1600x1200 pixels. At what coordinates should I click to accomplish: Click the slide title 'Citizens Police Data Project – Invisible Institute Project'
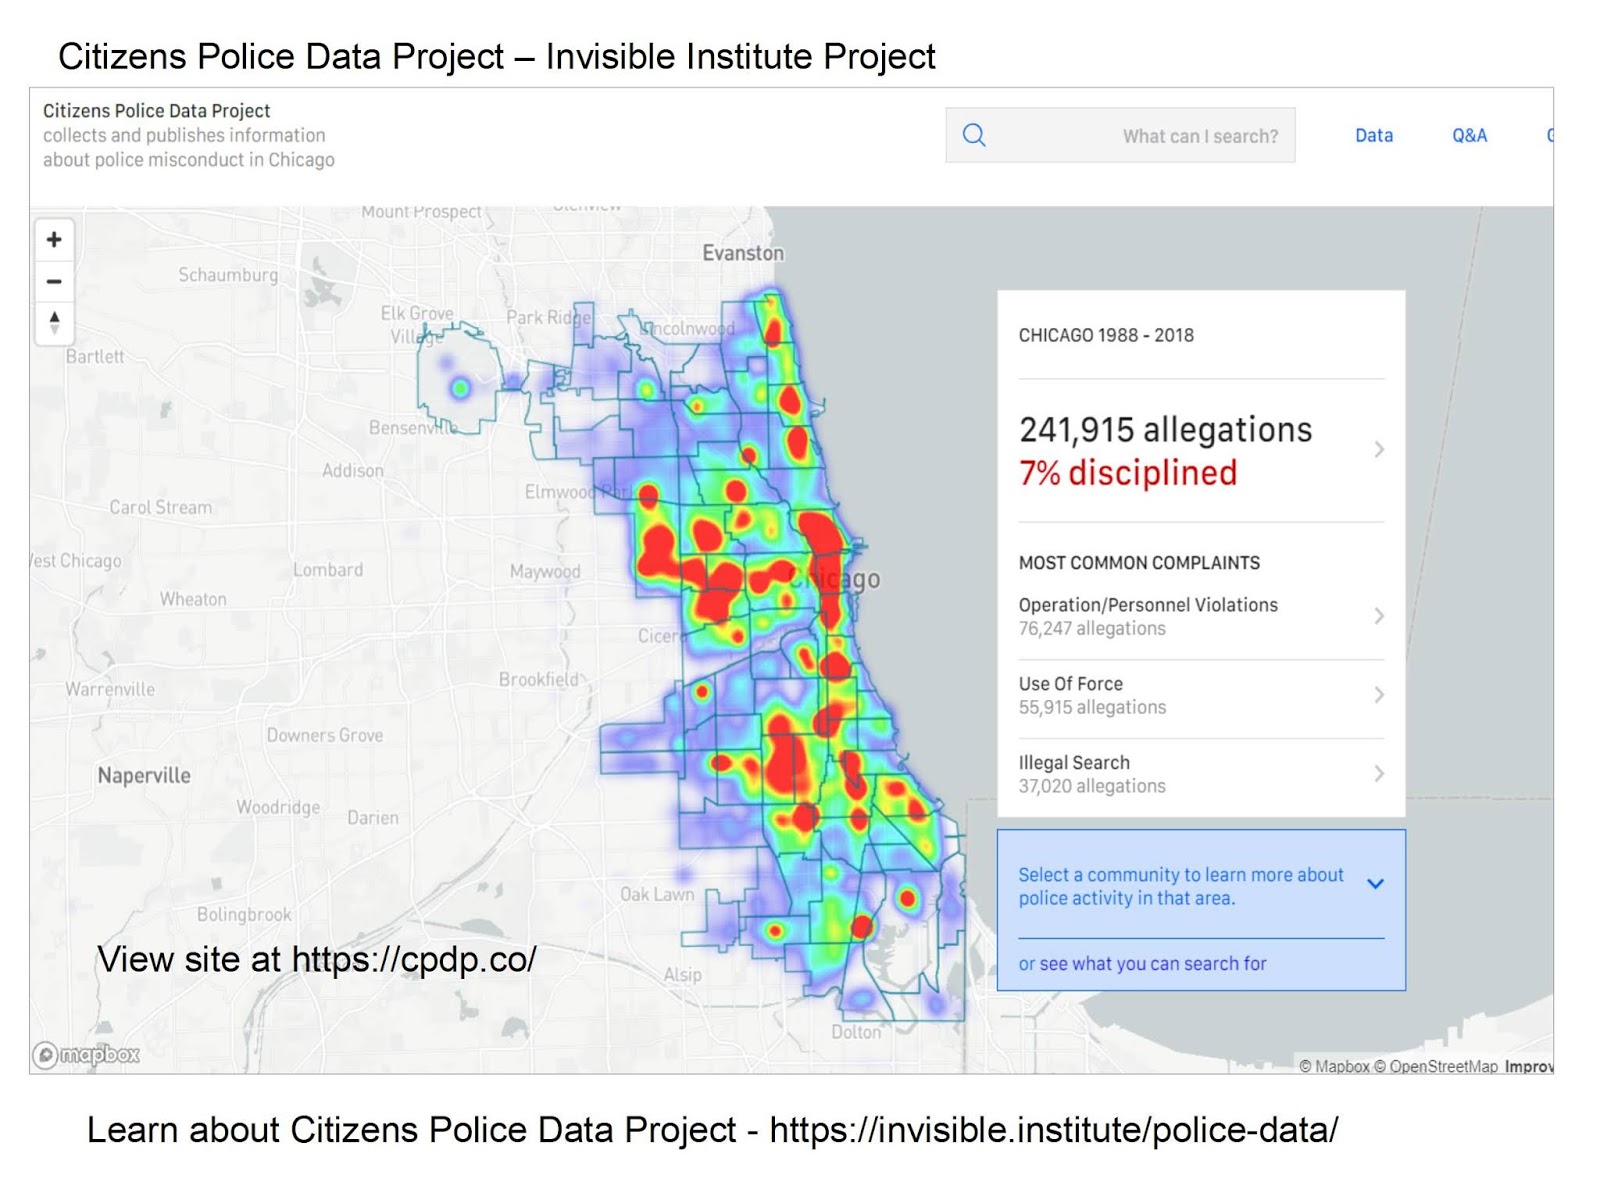coord(497,57)
